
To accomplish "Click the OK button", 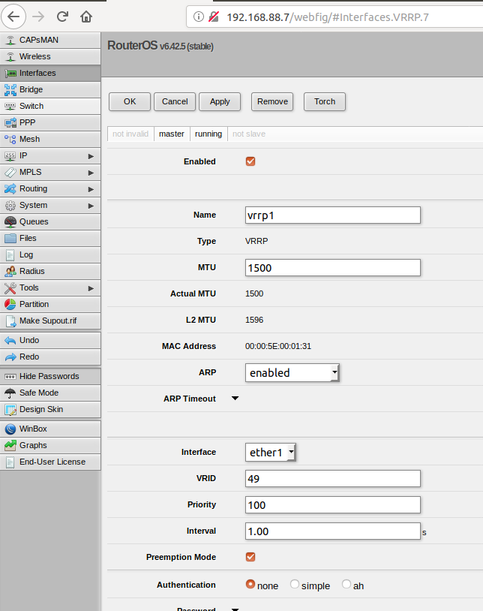I will coord(130,102).
